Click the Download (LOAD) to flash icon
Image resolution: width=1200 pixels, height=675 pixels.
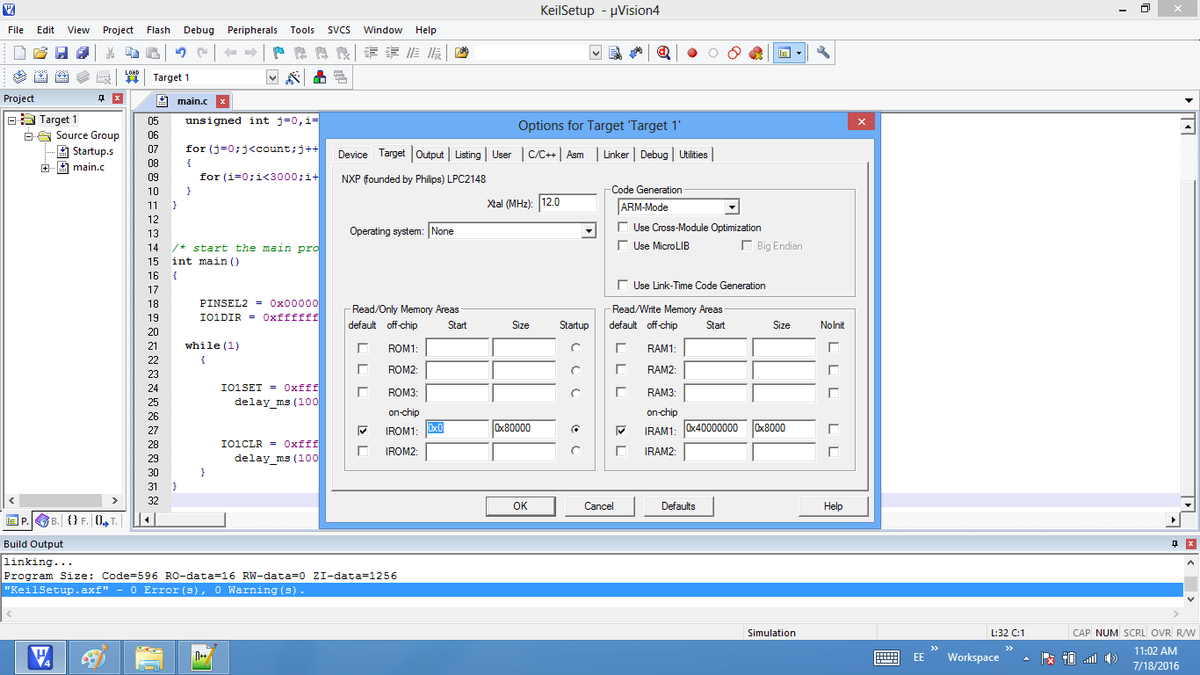(x=133, y=77)
